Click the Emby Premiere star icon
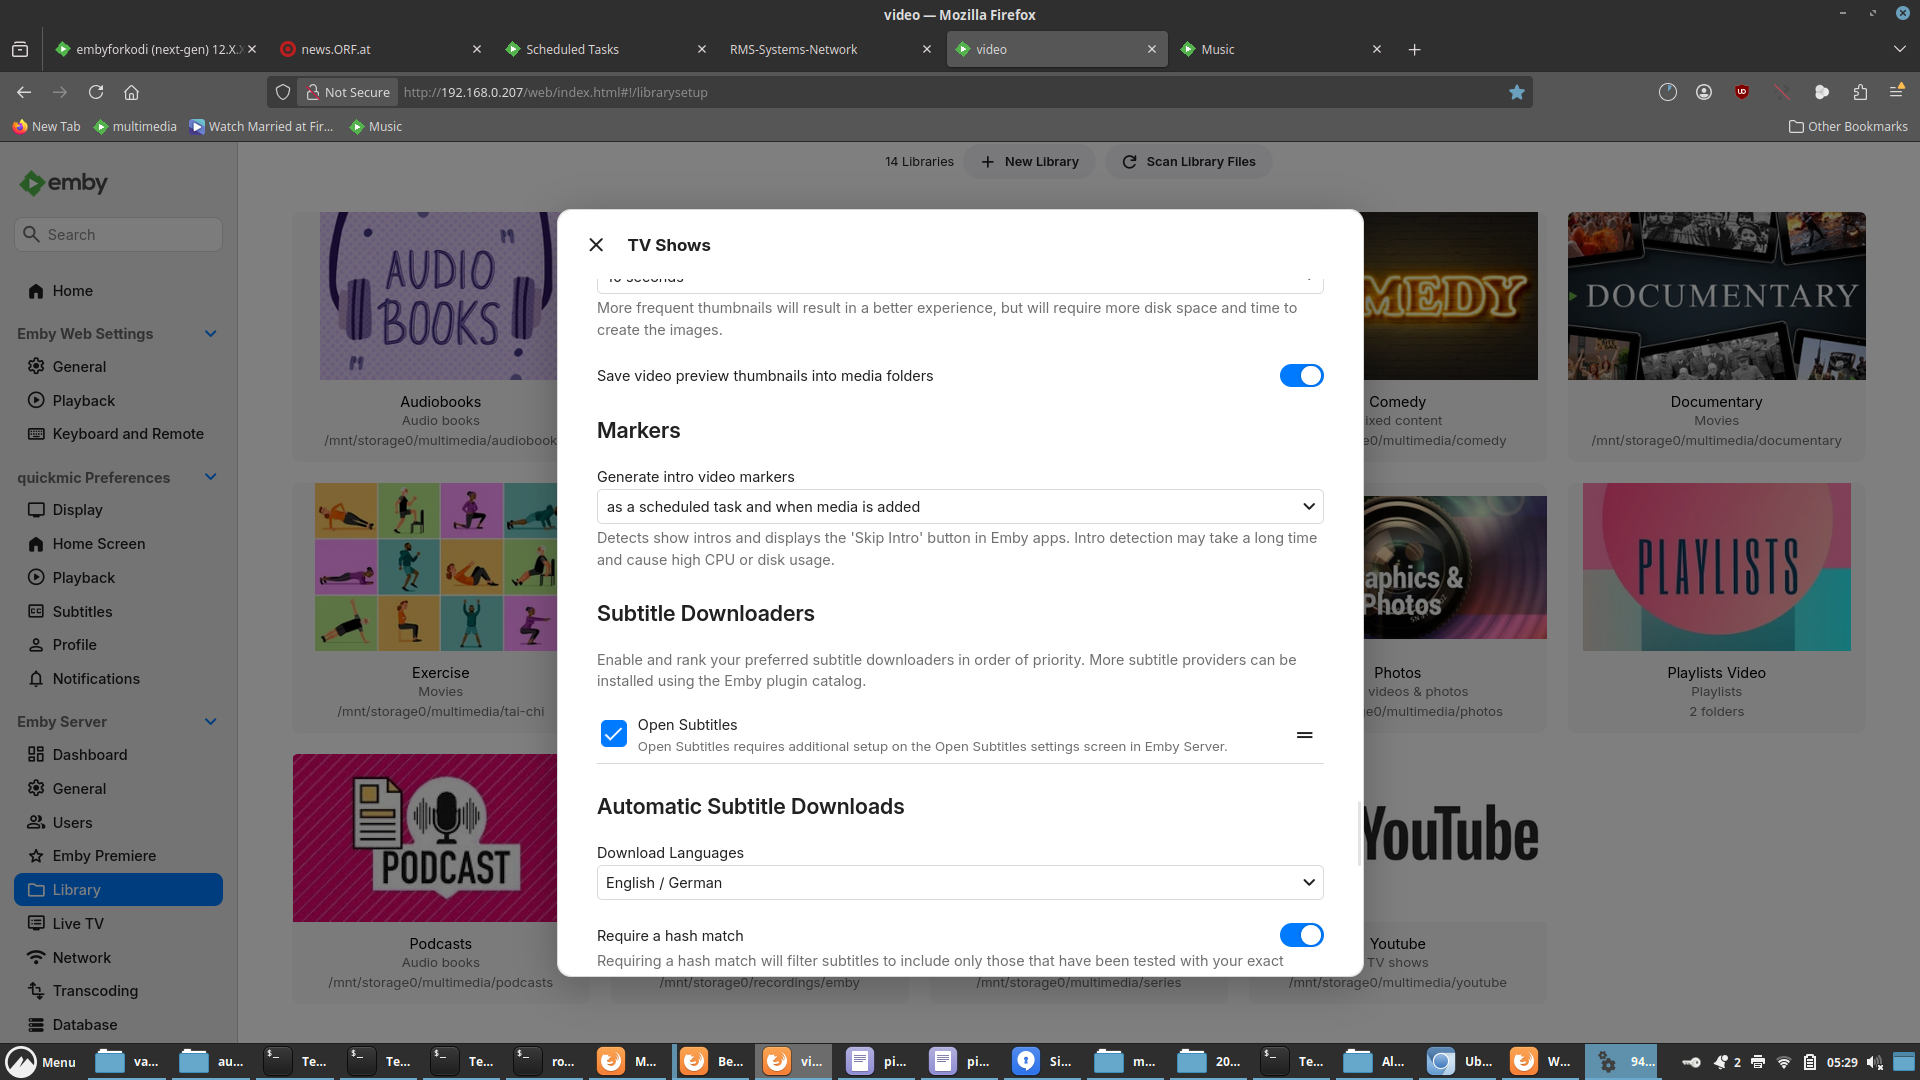The width and height of the screenshot is (1920, 1080). [x=36, y=856]
